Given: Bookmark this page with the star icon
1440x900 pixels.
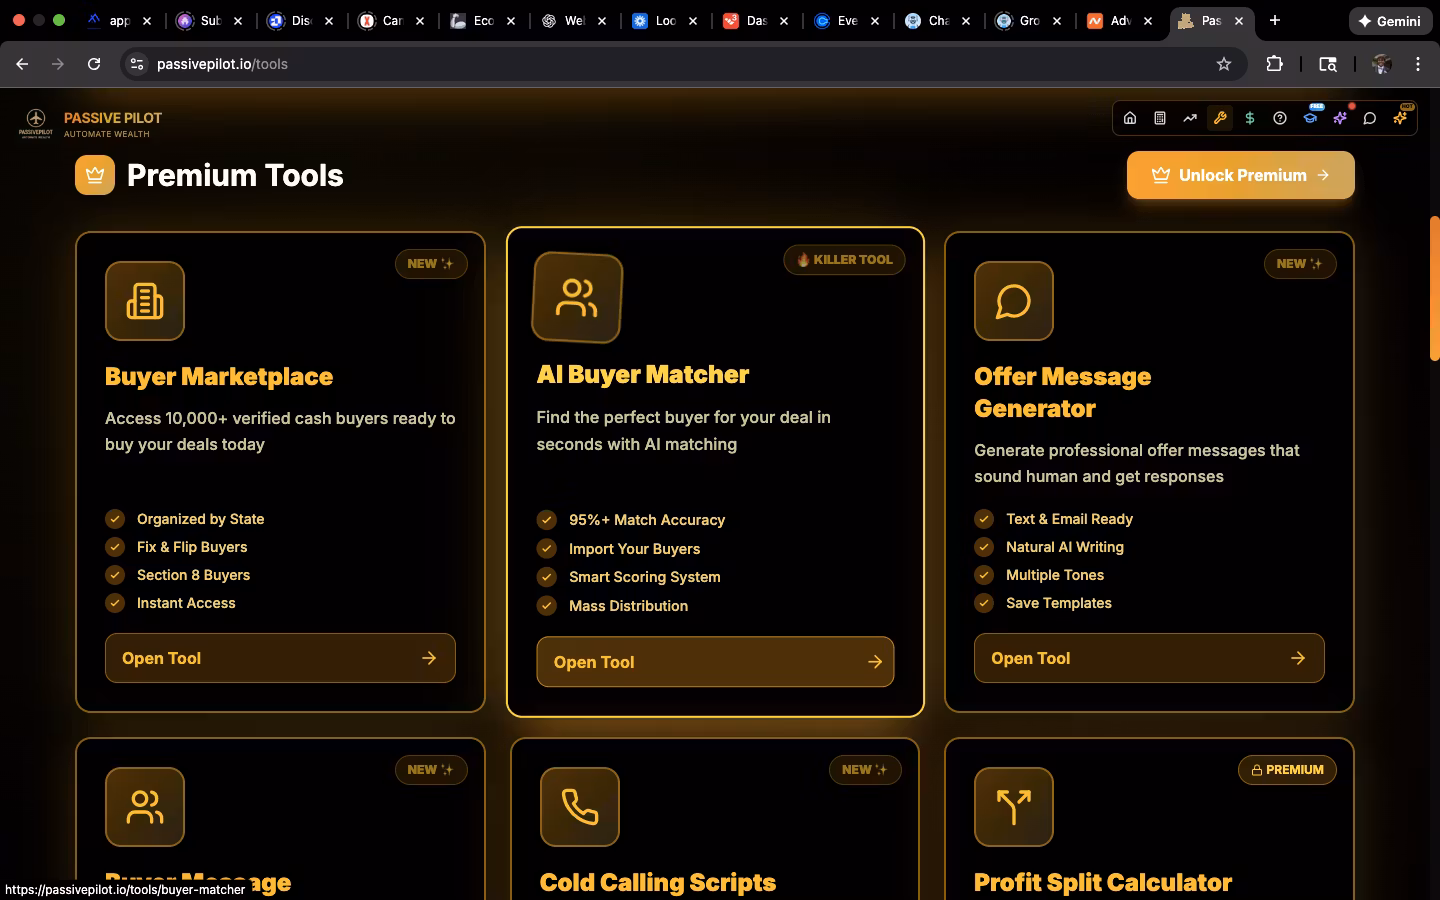Looking at the screenshot, I should click(1224, 64).
